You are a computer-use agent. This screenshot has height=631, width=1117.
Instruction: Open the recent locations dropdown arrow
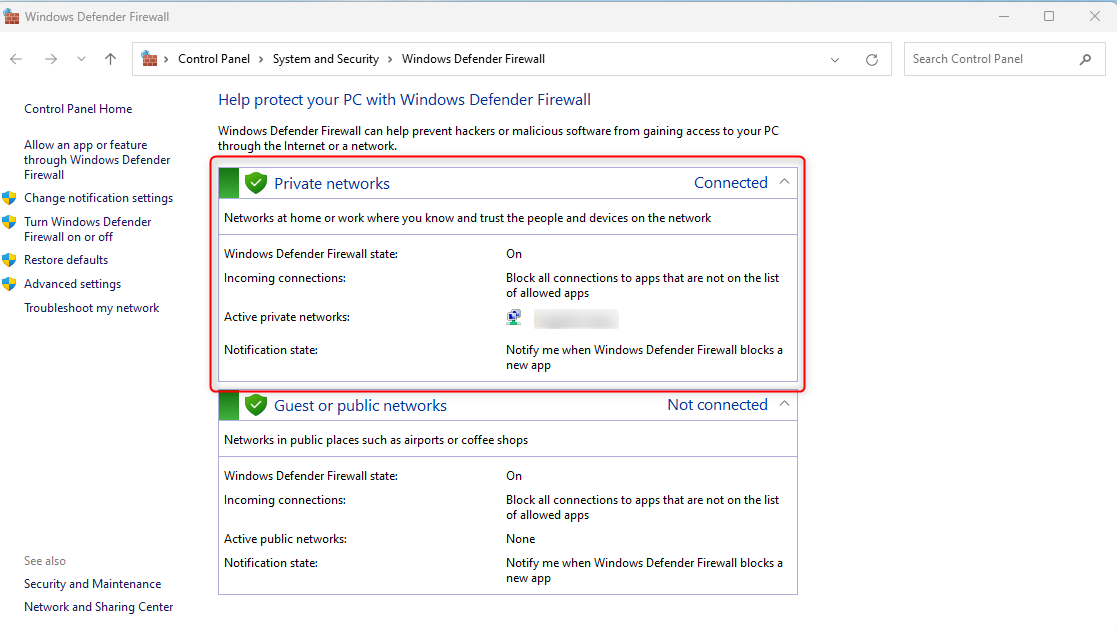pos(81,59)
